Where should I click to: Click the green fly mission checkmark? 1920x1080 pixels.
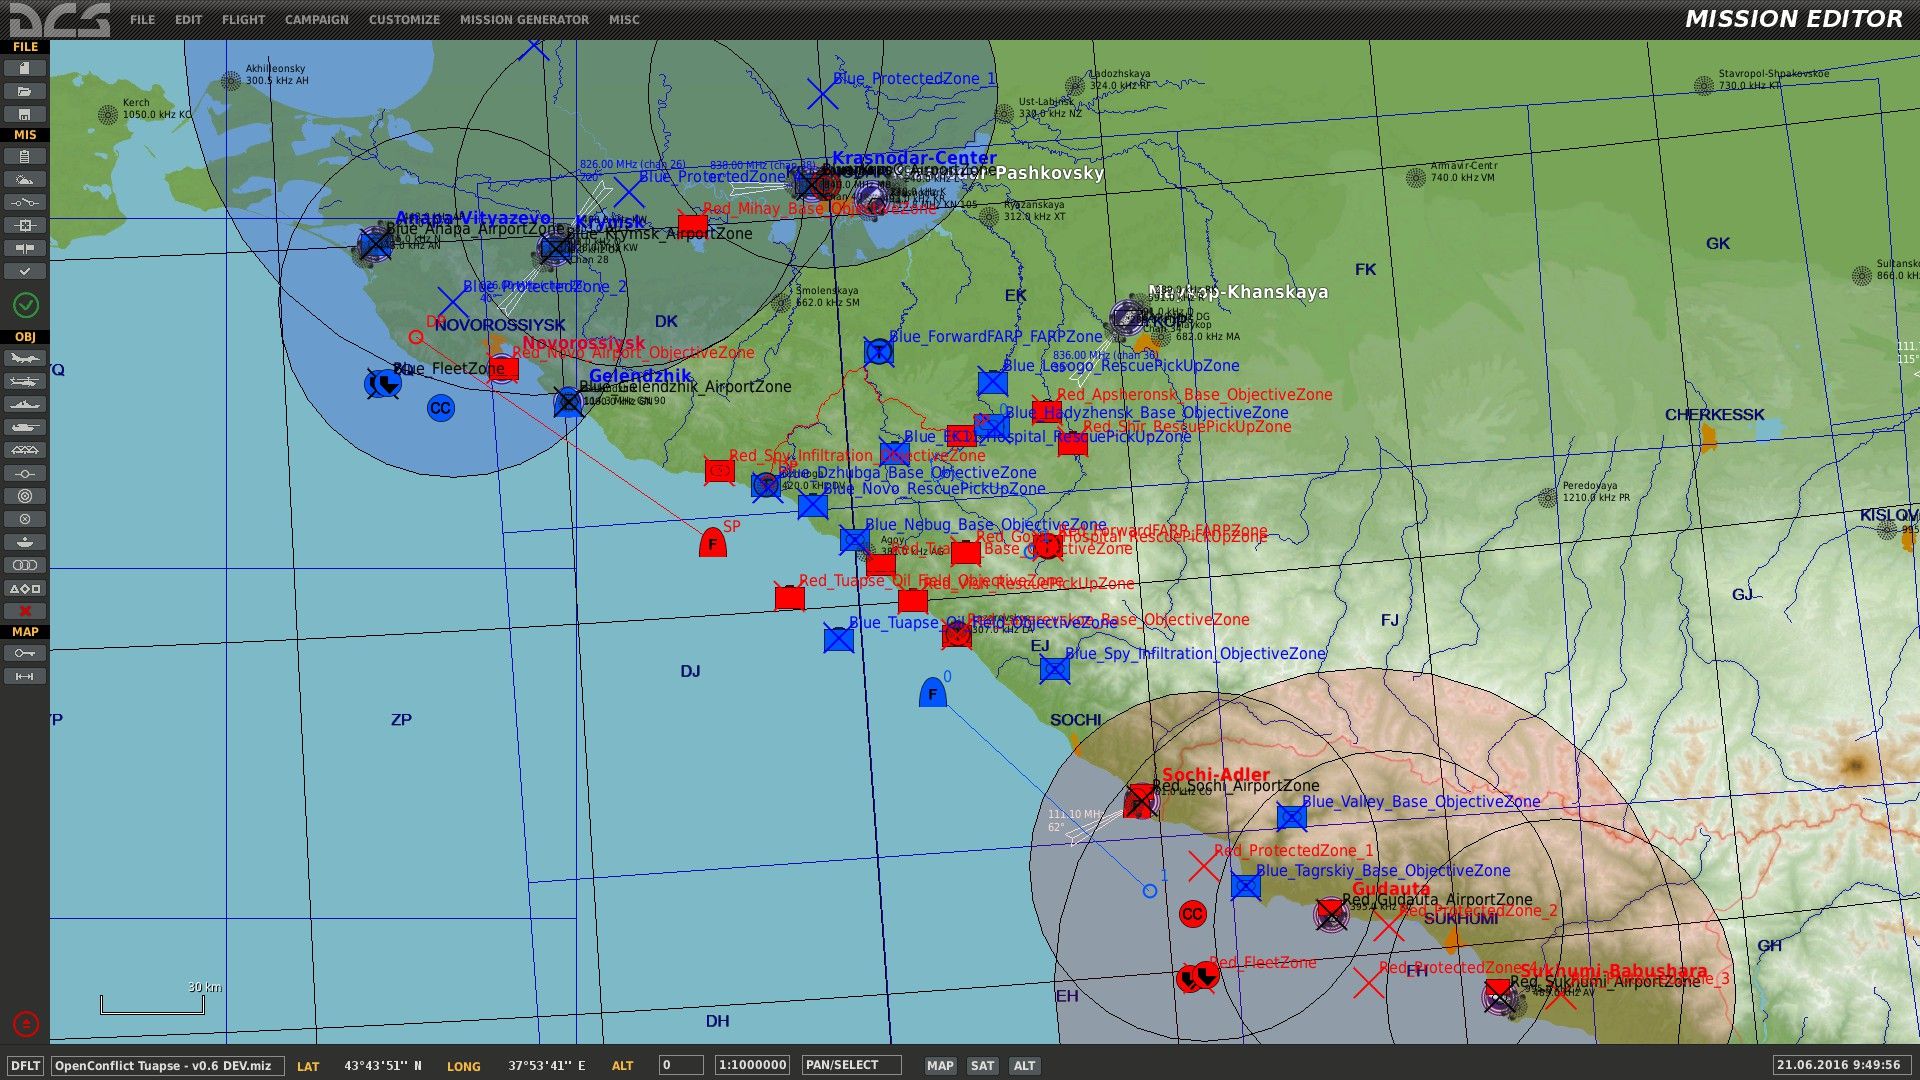tap(26, 305)
